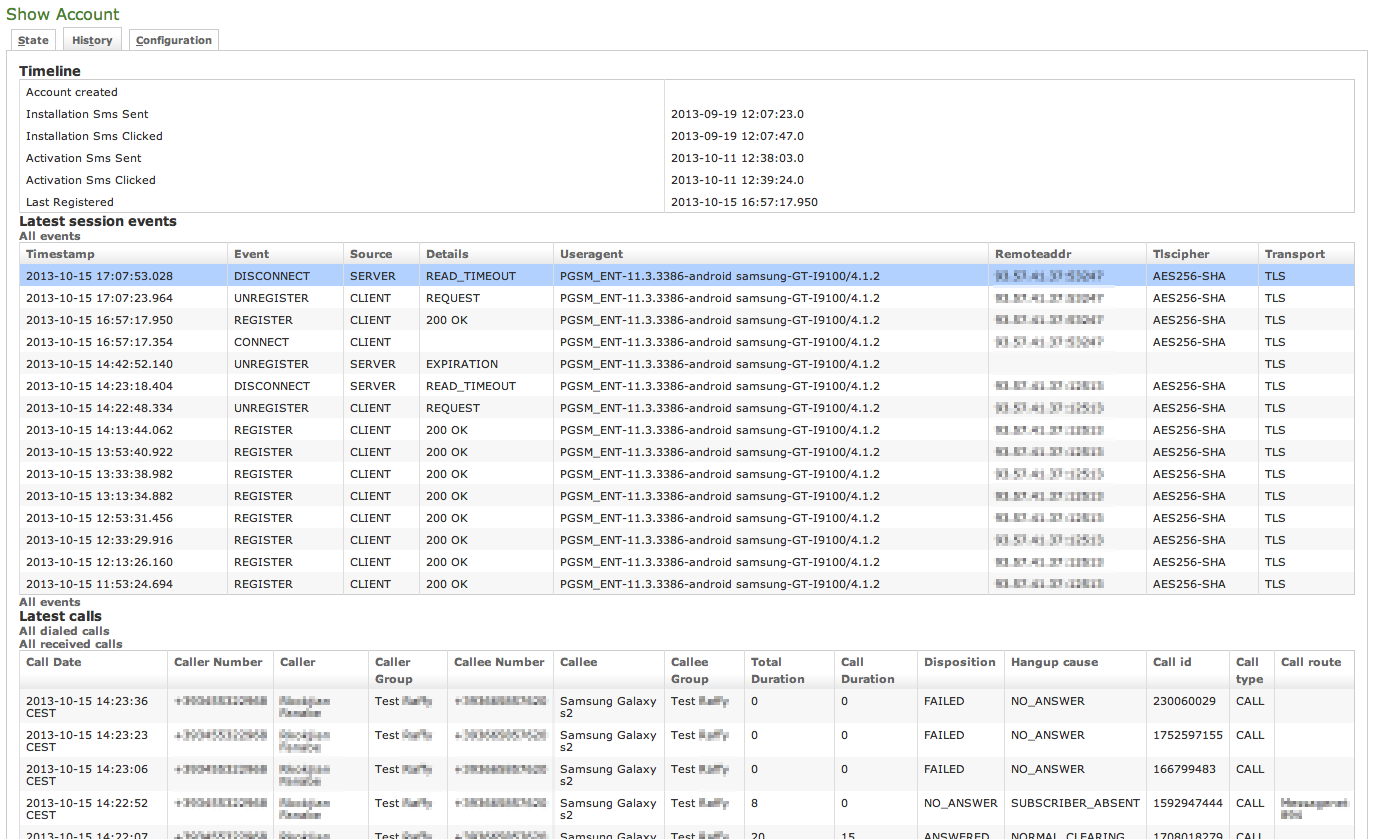Click the Useragent column header
Screen dimensions: 1377x839
coord(592,254)
